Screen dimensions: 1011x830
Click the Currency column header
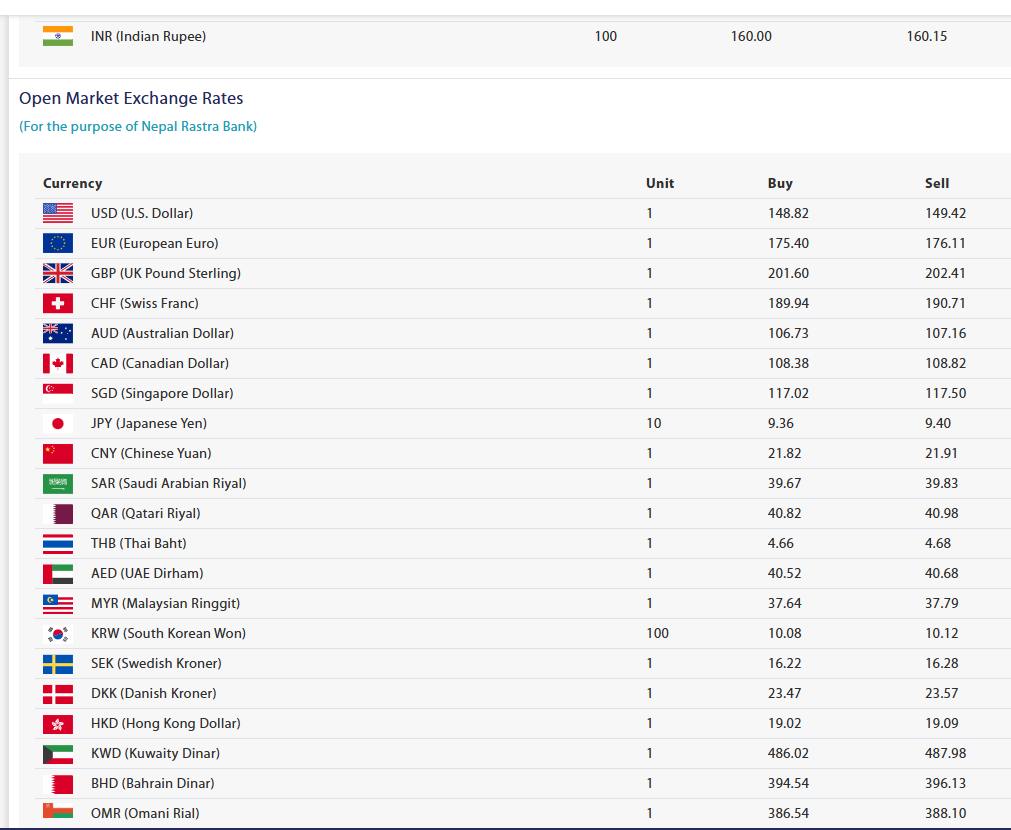[x=72, y=183]
